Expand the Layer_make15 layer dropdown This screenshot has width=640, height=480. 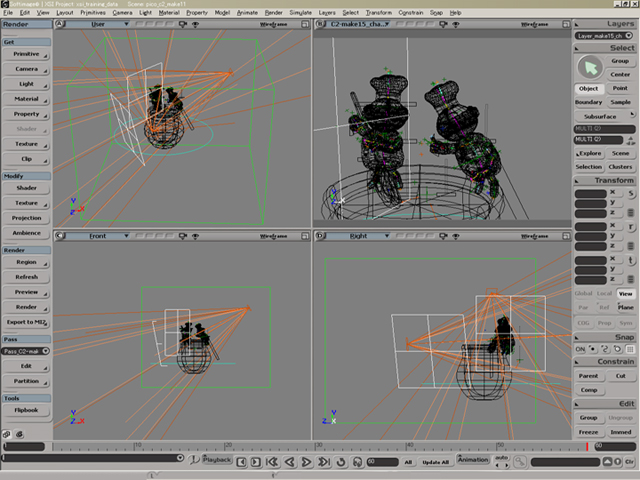606,35
